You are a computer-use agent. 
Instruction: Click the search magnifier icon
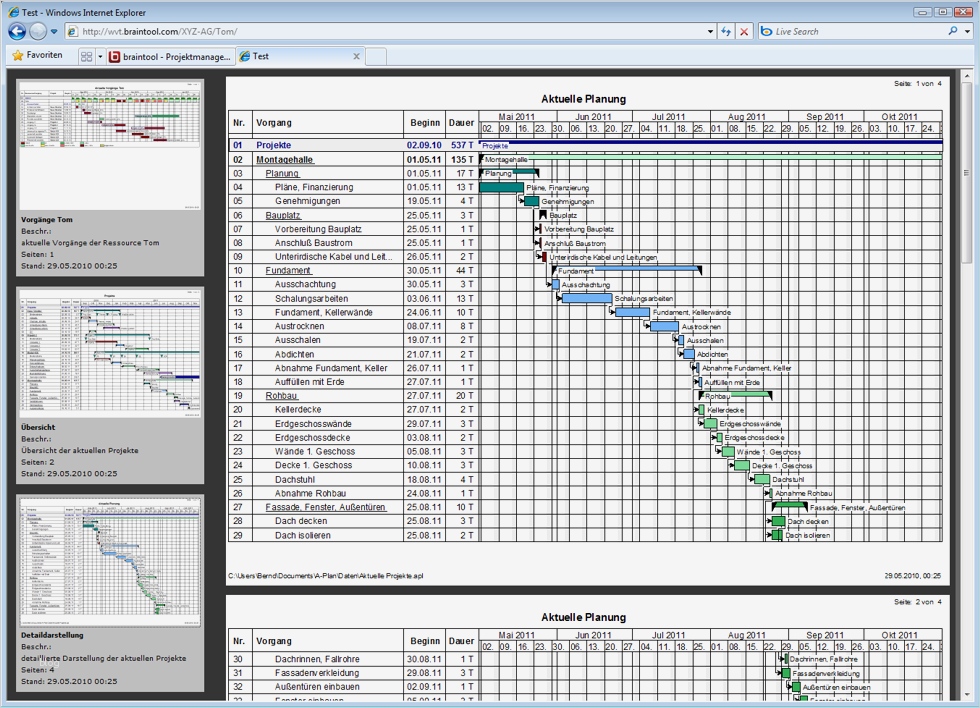pyautogui.click(x=953, y=31)
